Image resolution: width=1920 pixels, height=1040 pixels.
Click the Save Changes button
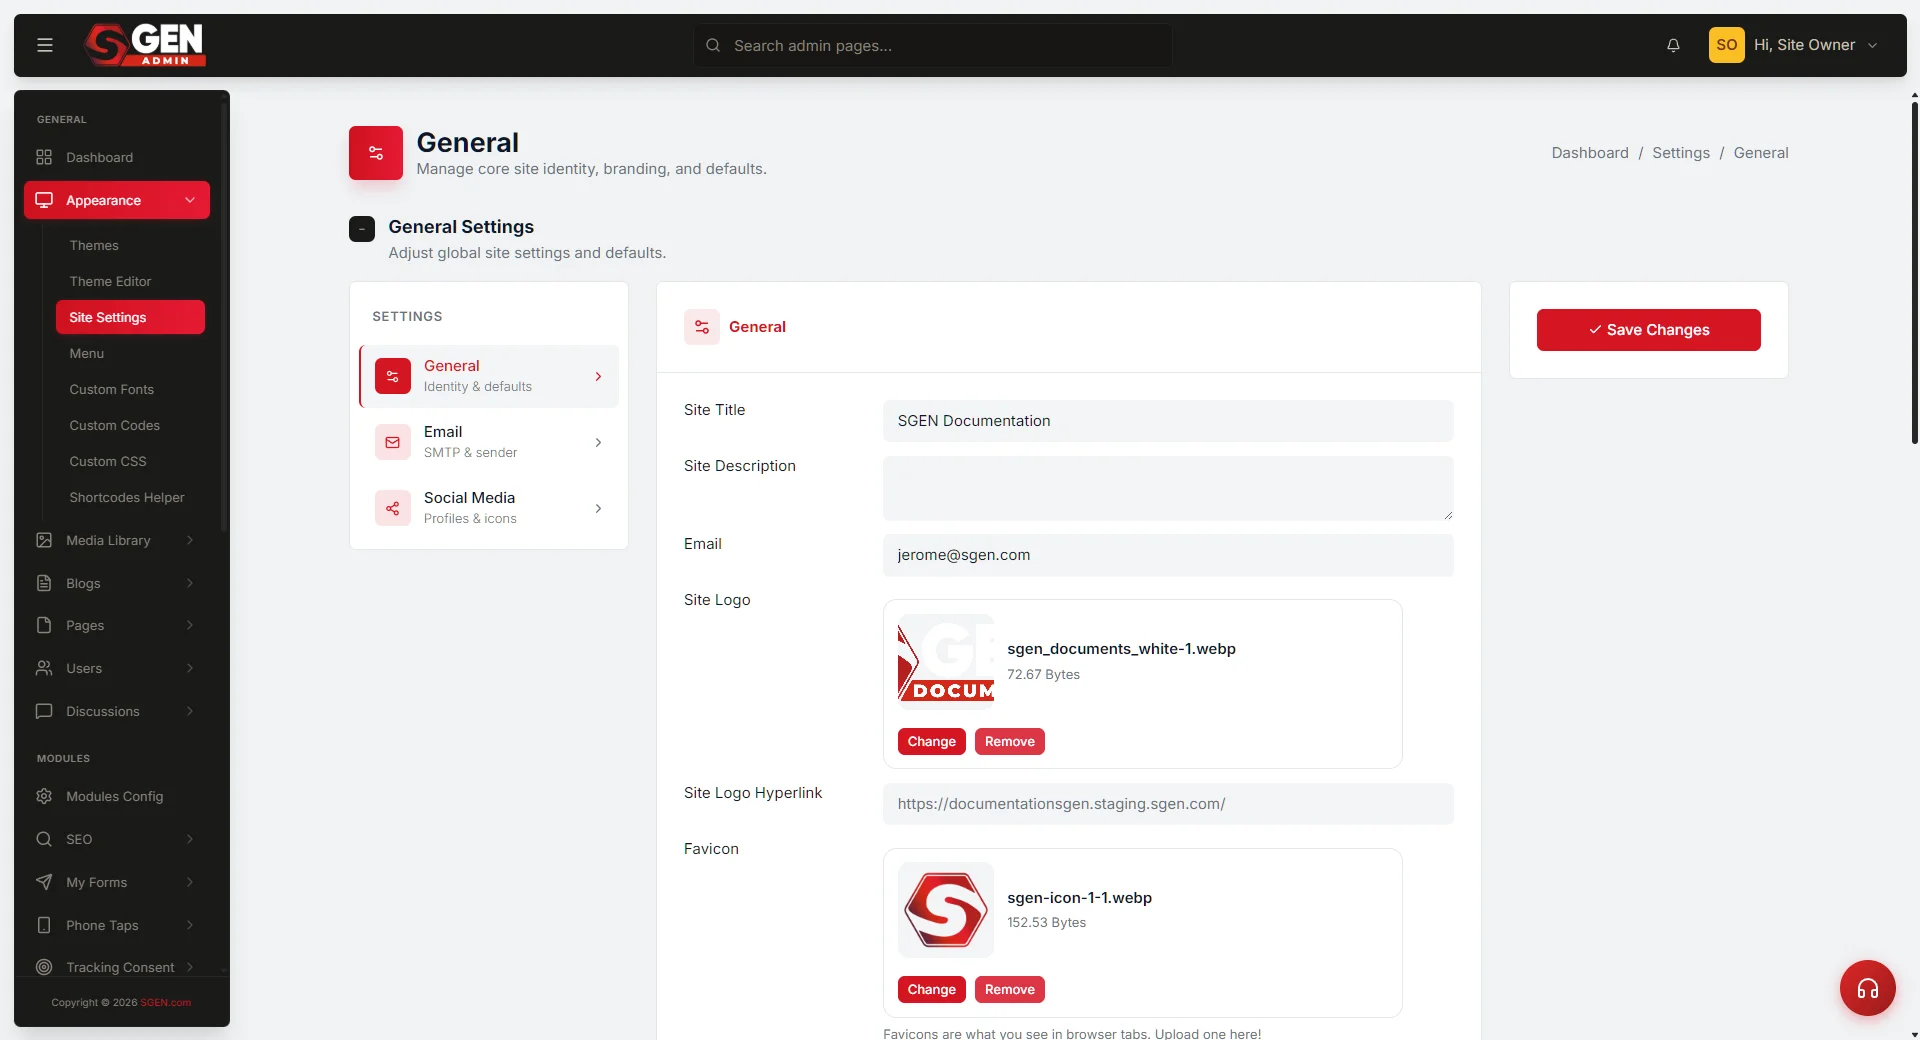tap(1648, 330)
